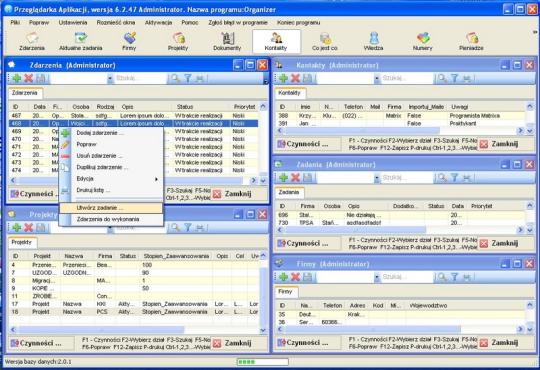Image resolution: width=540 pixels, height=370 pixels.
Task: Open the Projekty module in main toolbar
Action: click(x=178, y=42)
